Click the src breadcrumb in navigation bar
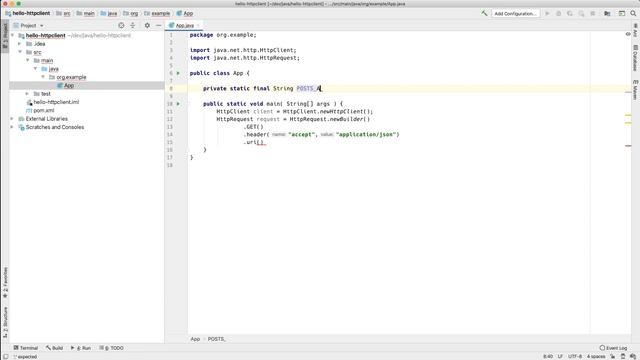This screenshot has height=360, width=640. tap(63, 13)
